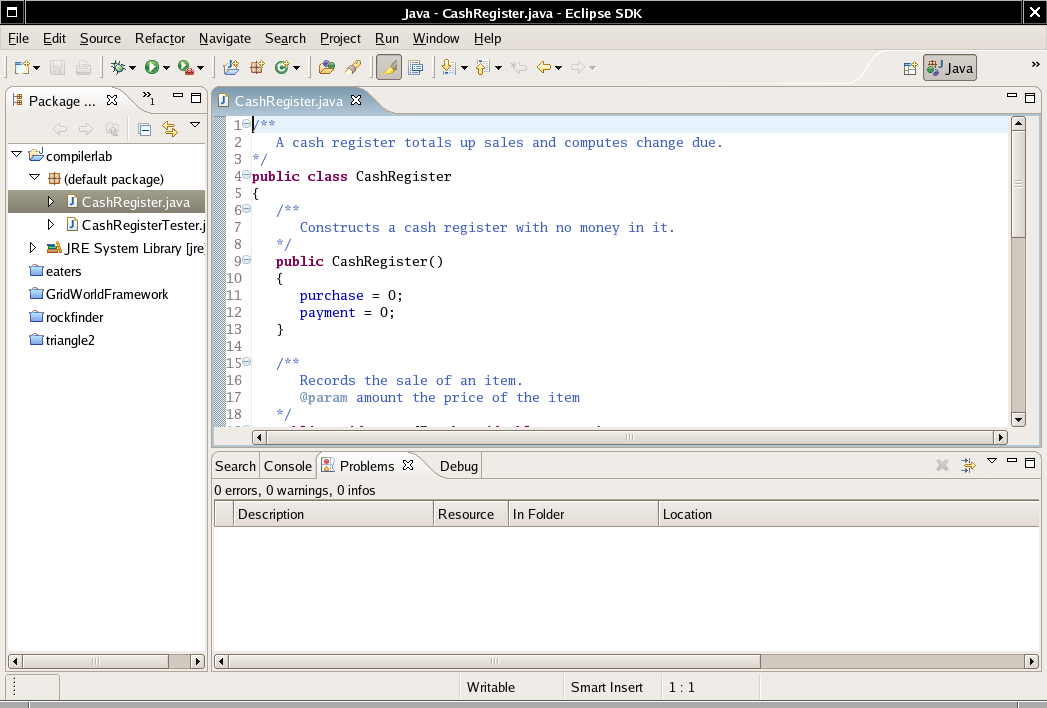The width and height of the screenshot is (1047, 708).
Task: Switch to the Console tab
Action: [x=287, y=466]
